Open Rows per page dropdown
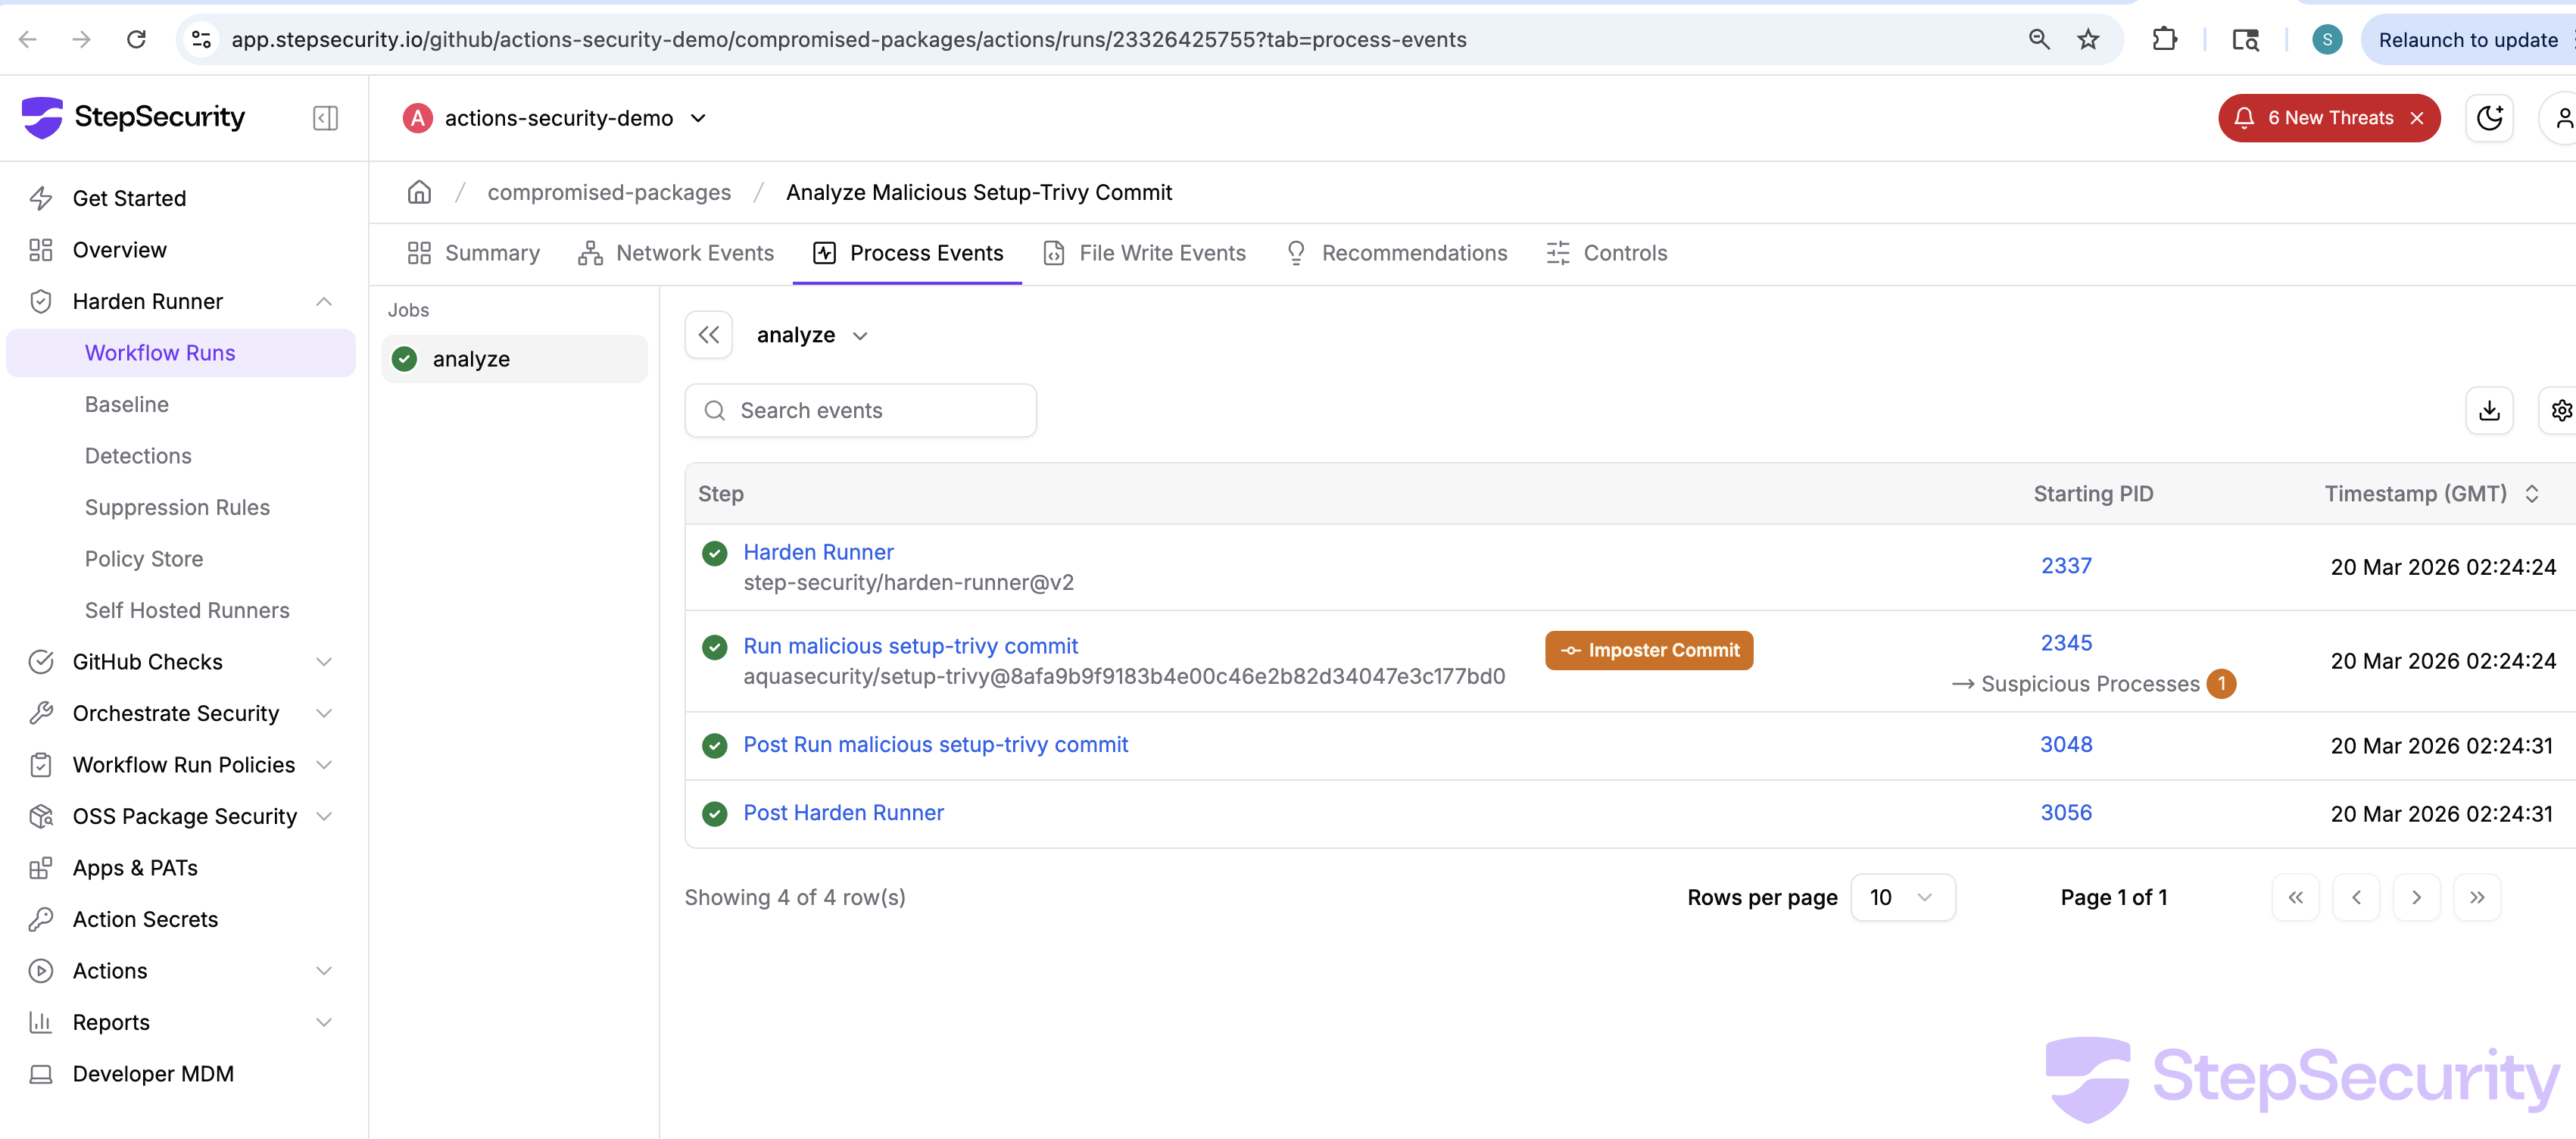The height and width of the screenshot is (1139, 2576). pos(1902,897)
